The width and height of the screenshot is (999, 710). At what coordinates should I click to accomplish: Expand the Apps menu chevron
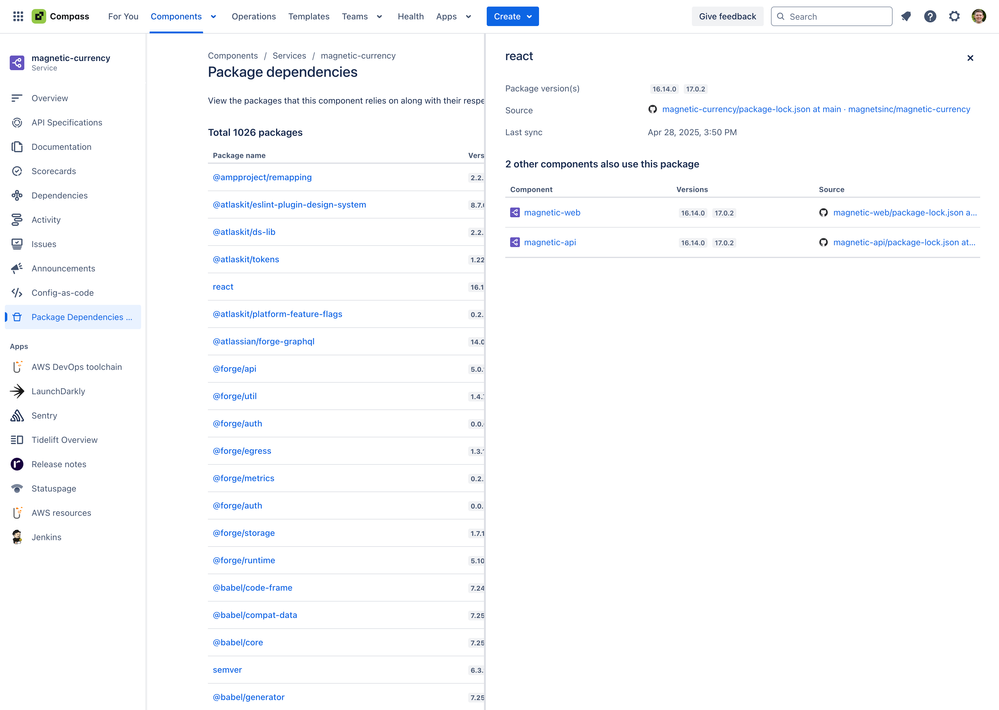pyautogui.click(x=468, y=17)
